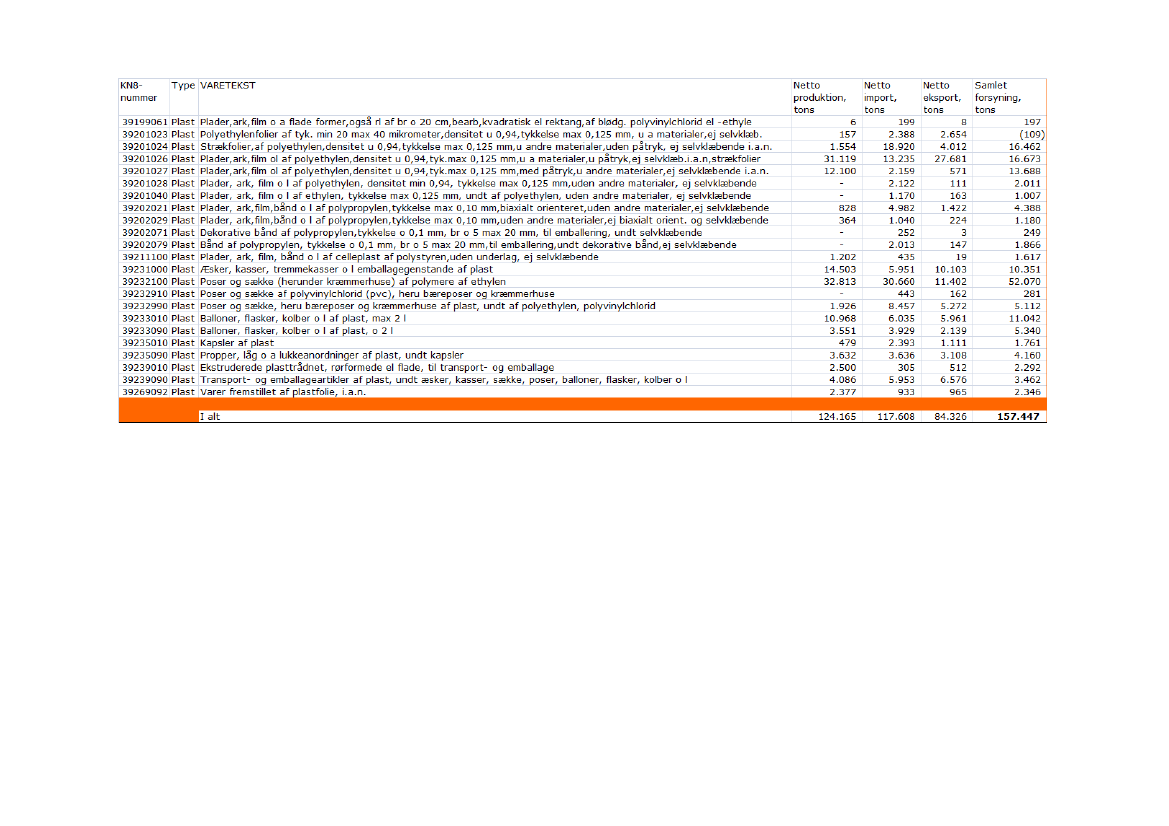Click total supply value 157.447
Screen dimensions: 1169x826
1018,417
